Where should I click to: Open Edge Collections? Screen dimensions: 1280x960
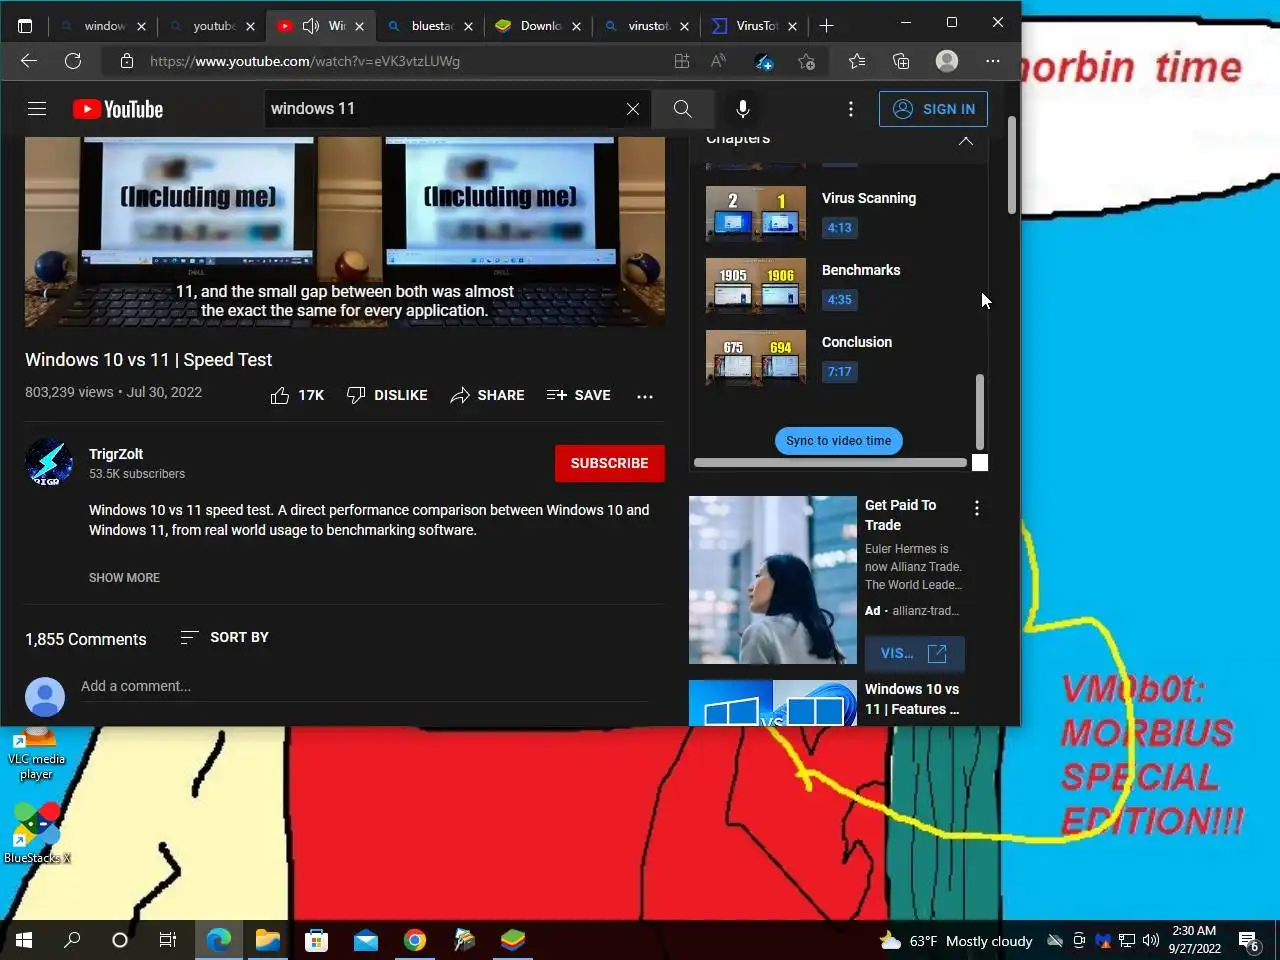click(x=901, y=61)
